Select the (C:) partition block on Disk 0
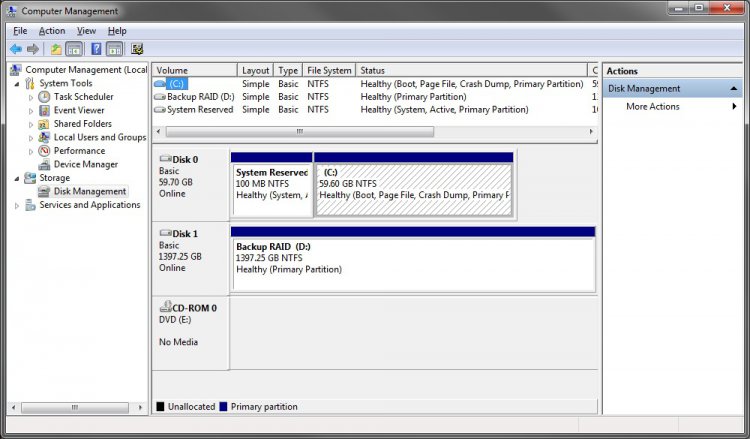Screen dimensions: 750x439 [x=414, y=189]
